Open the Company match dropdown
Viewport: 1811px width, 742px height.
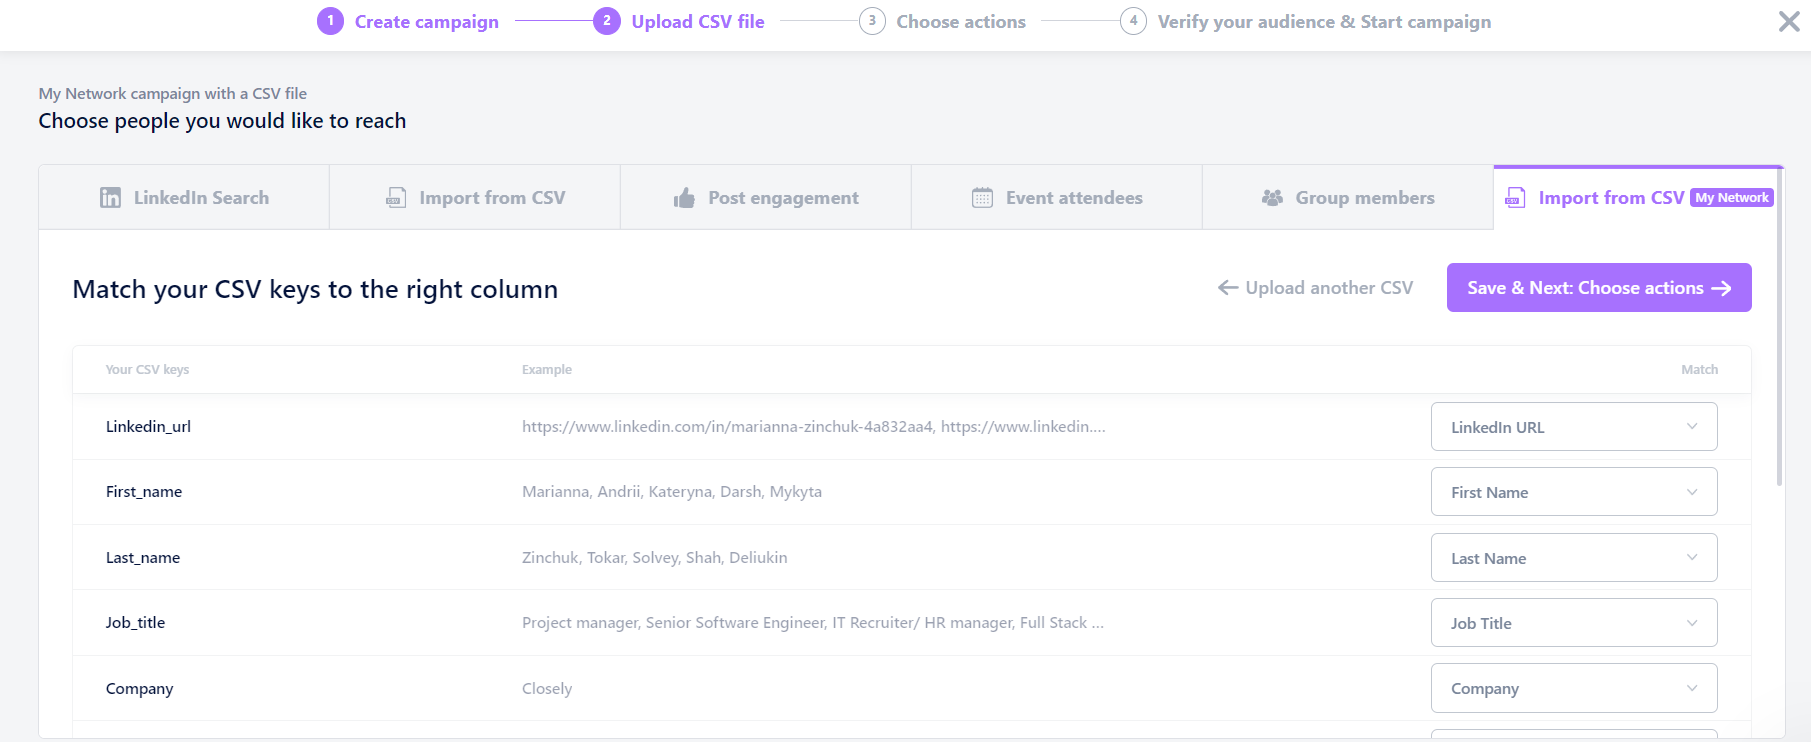pyautogui.click(x=1574, y=688)
